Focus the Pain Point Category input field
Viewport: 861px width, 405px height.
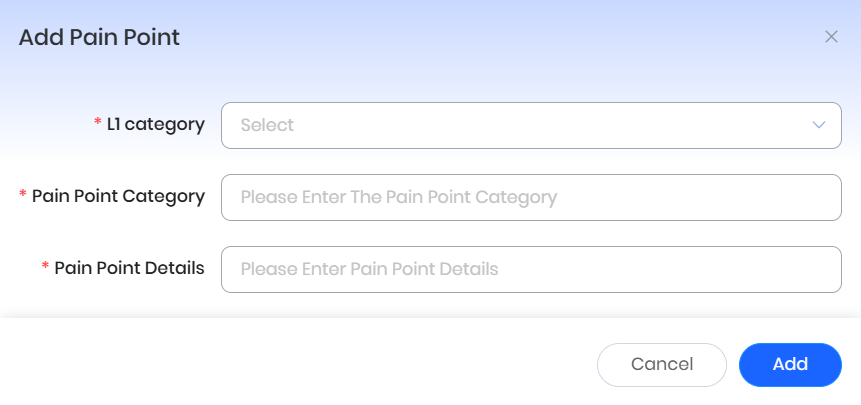(530, 197)
